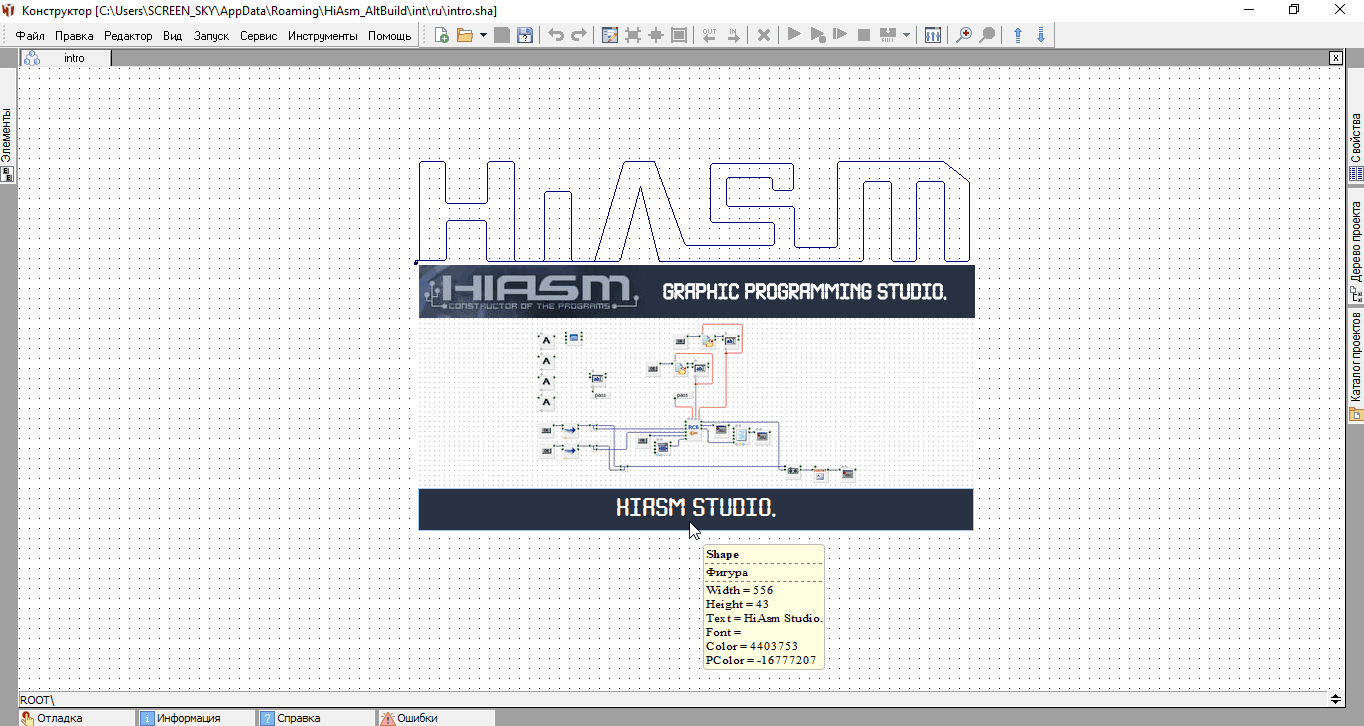This screenshot has width=1364, height=726.
Task: Open the Каталог проектов side panel
Action: [x=1356, y=365]
